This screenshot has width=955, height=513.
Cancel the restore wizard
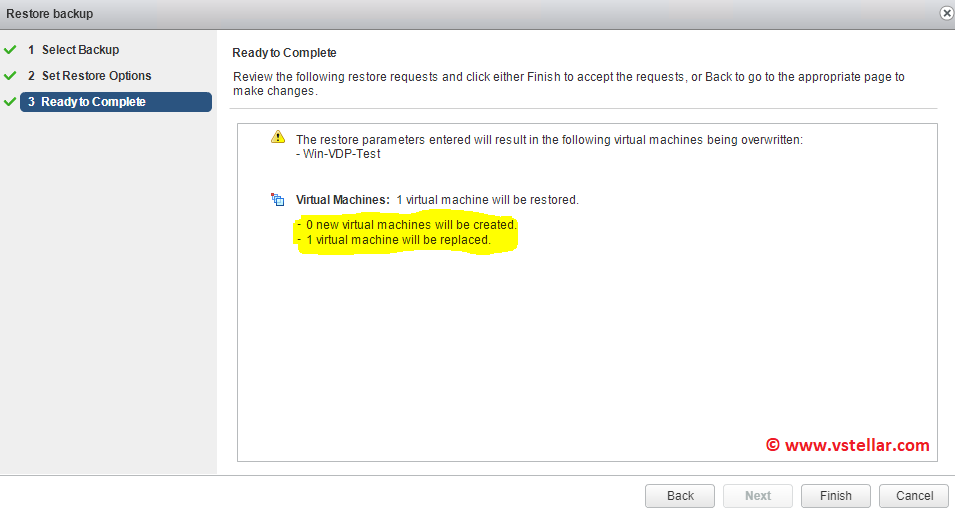914,496
